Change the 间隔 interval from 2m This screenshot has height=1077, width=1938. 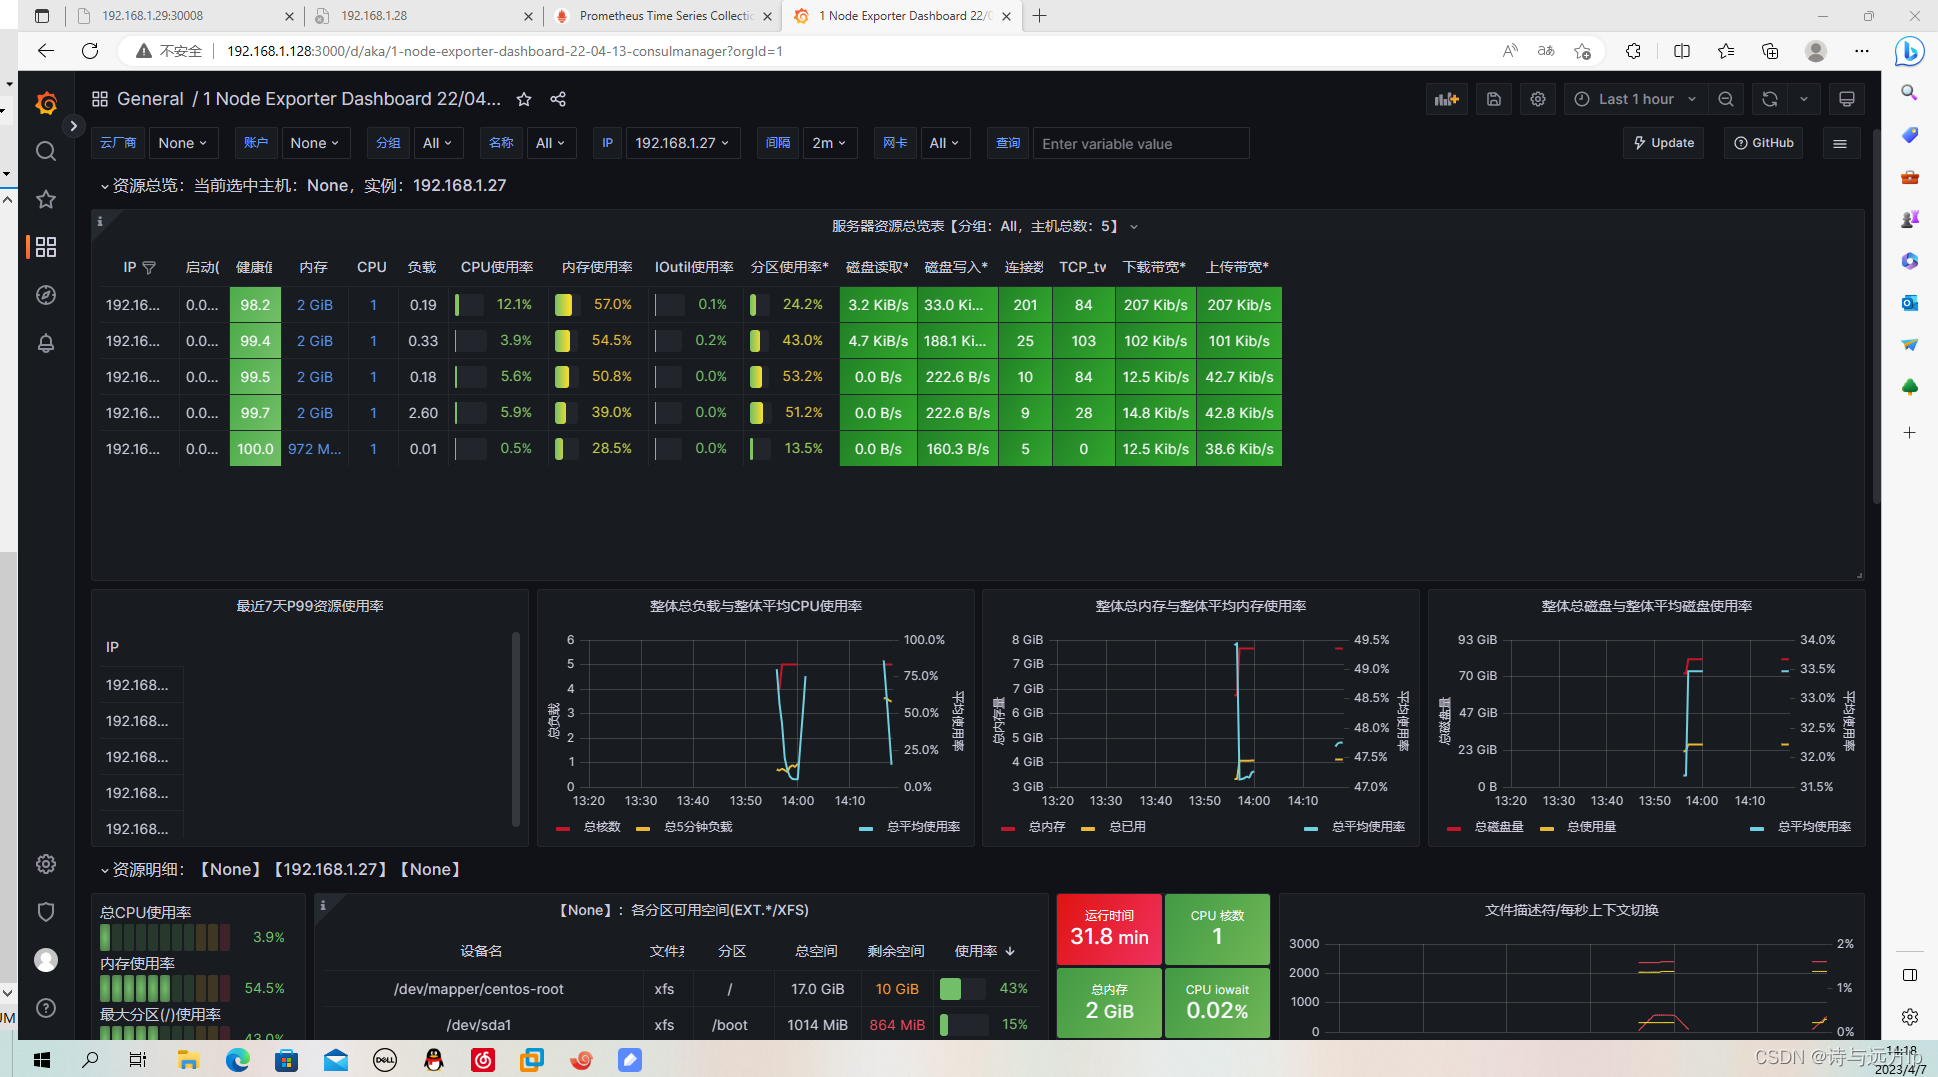(830, 143)
